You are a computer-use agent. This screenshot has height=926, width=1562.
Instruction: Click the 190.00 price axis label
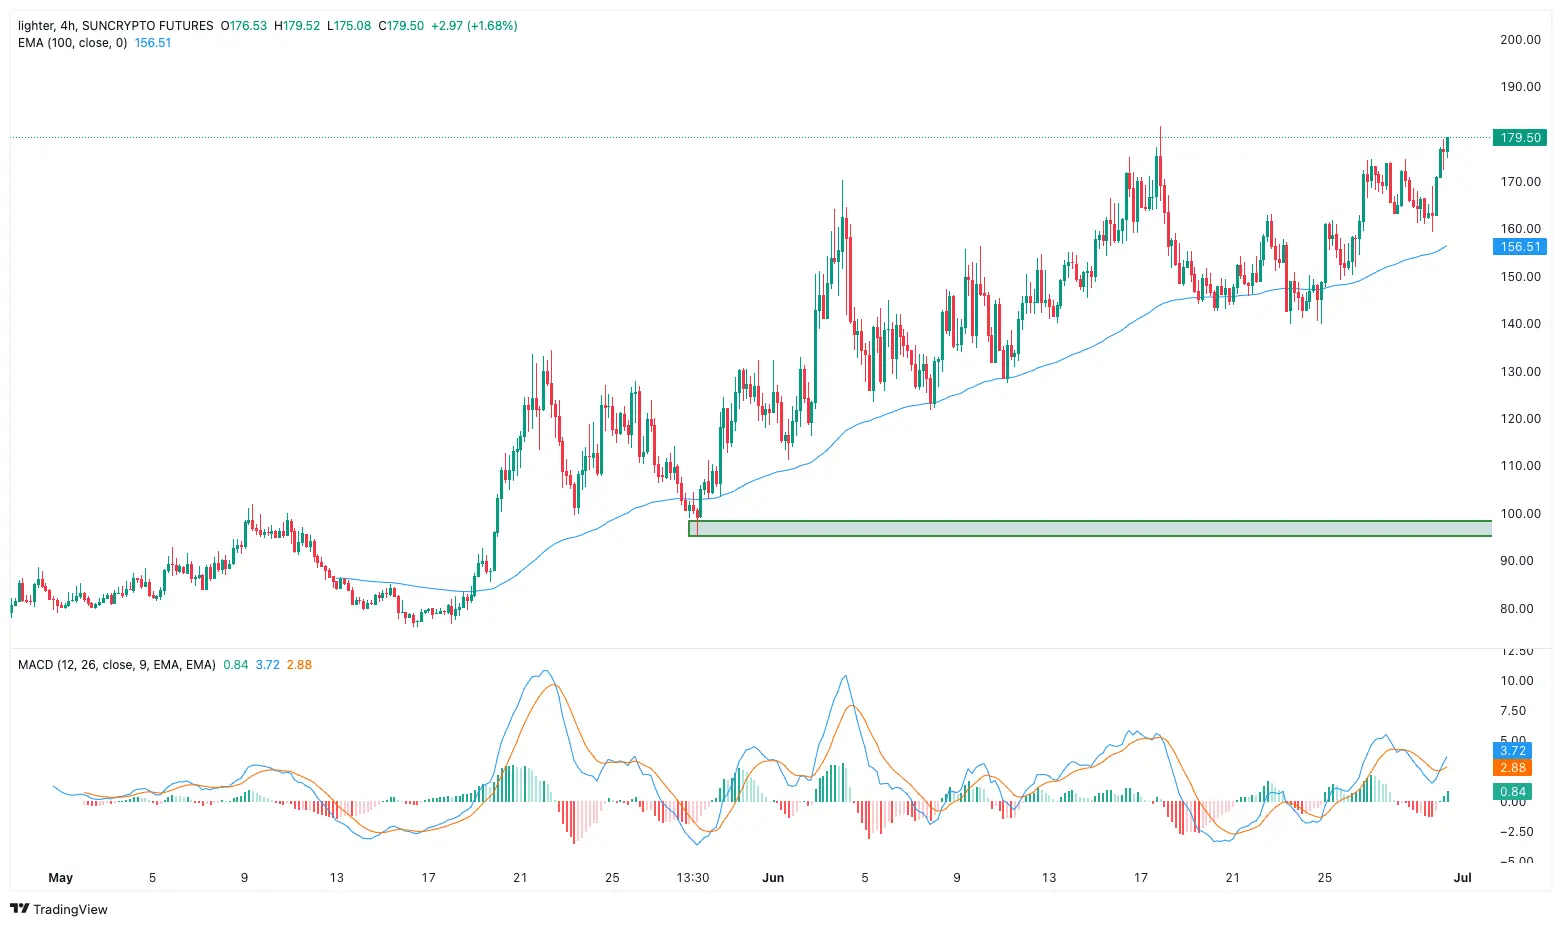click(1520, 87)
